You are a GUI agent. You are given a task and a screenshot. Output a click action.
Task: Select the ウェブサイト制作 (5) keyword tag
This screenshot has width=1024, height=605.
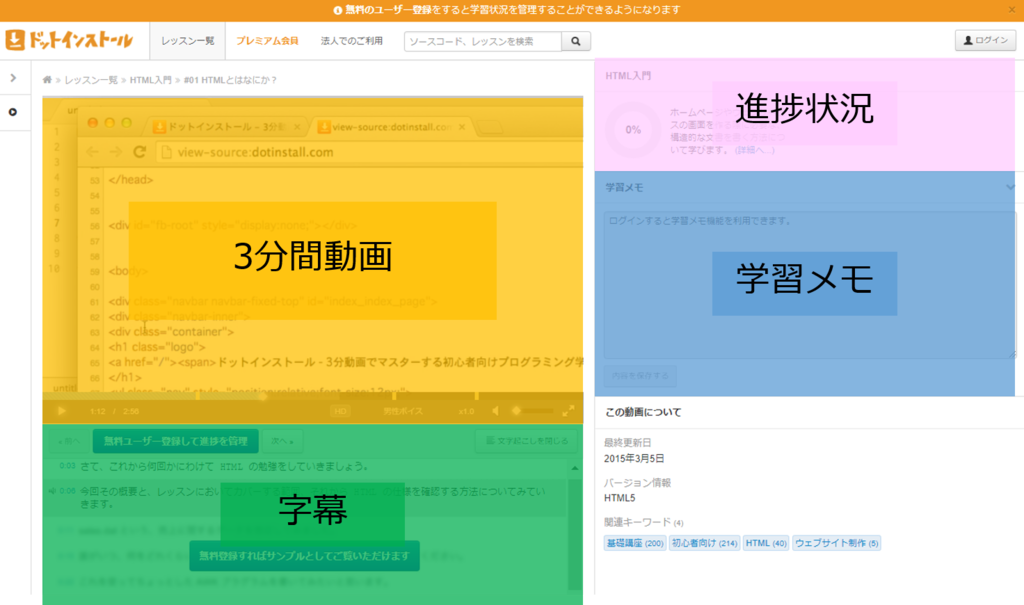[x=837, y=543]
